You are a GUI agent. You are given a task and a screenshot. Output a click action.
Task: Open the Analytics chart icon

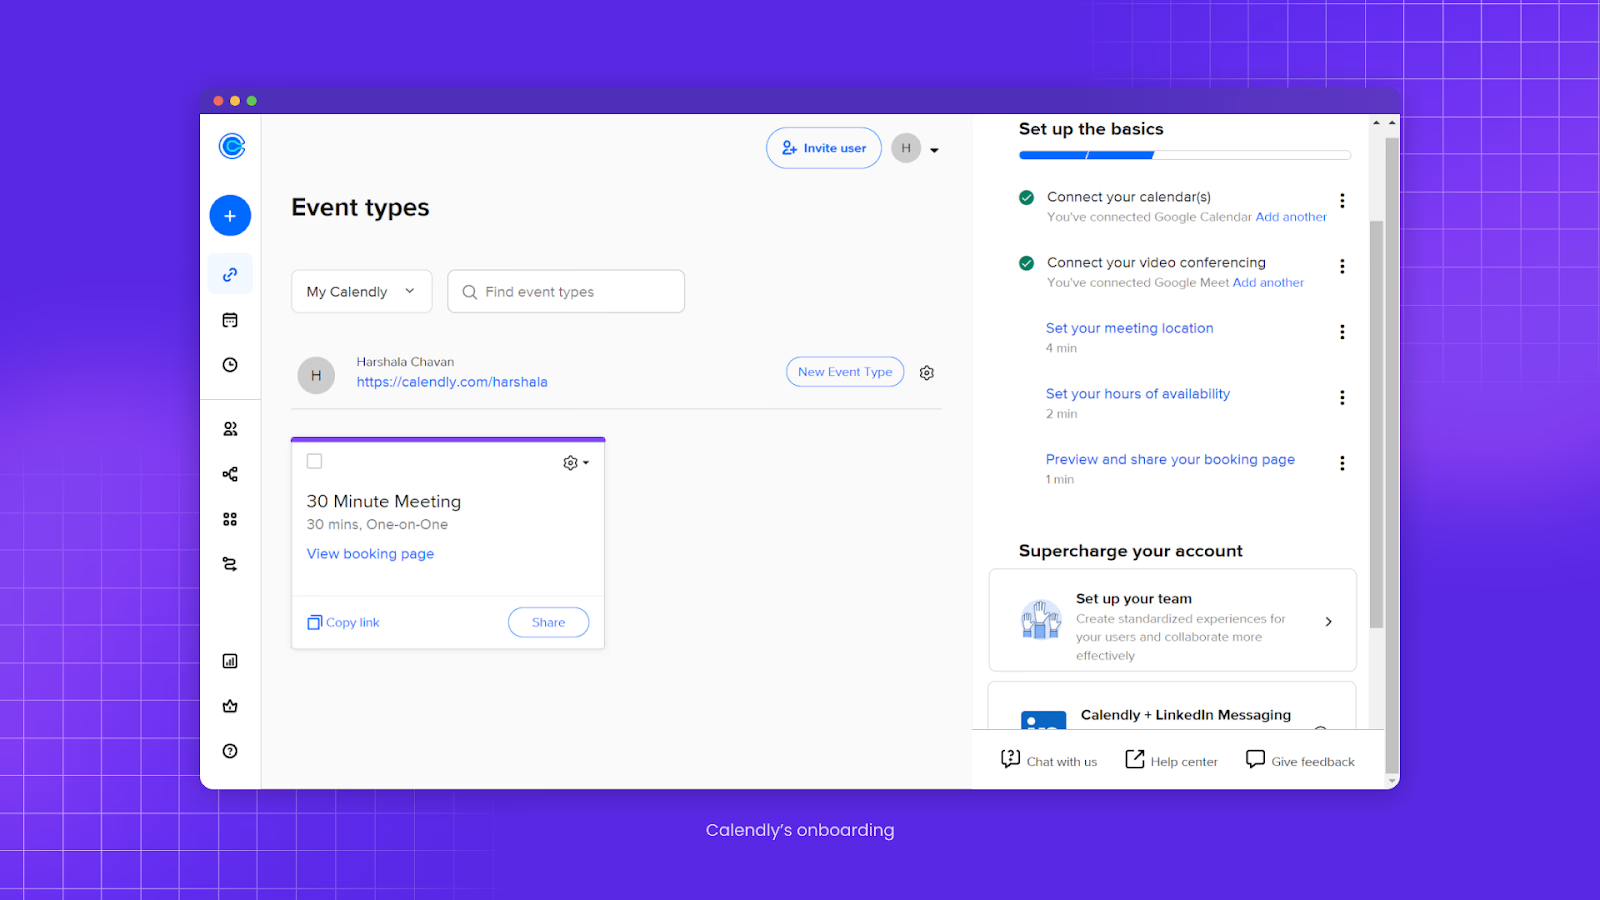click(x=230, y=660)
